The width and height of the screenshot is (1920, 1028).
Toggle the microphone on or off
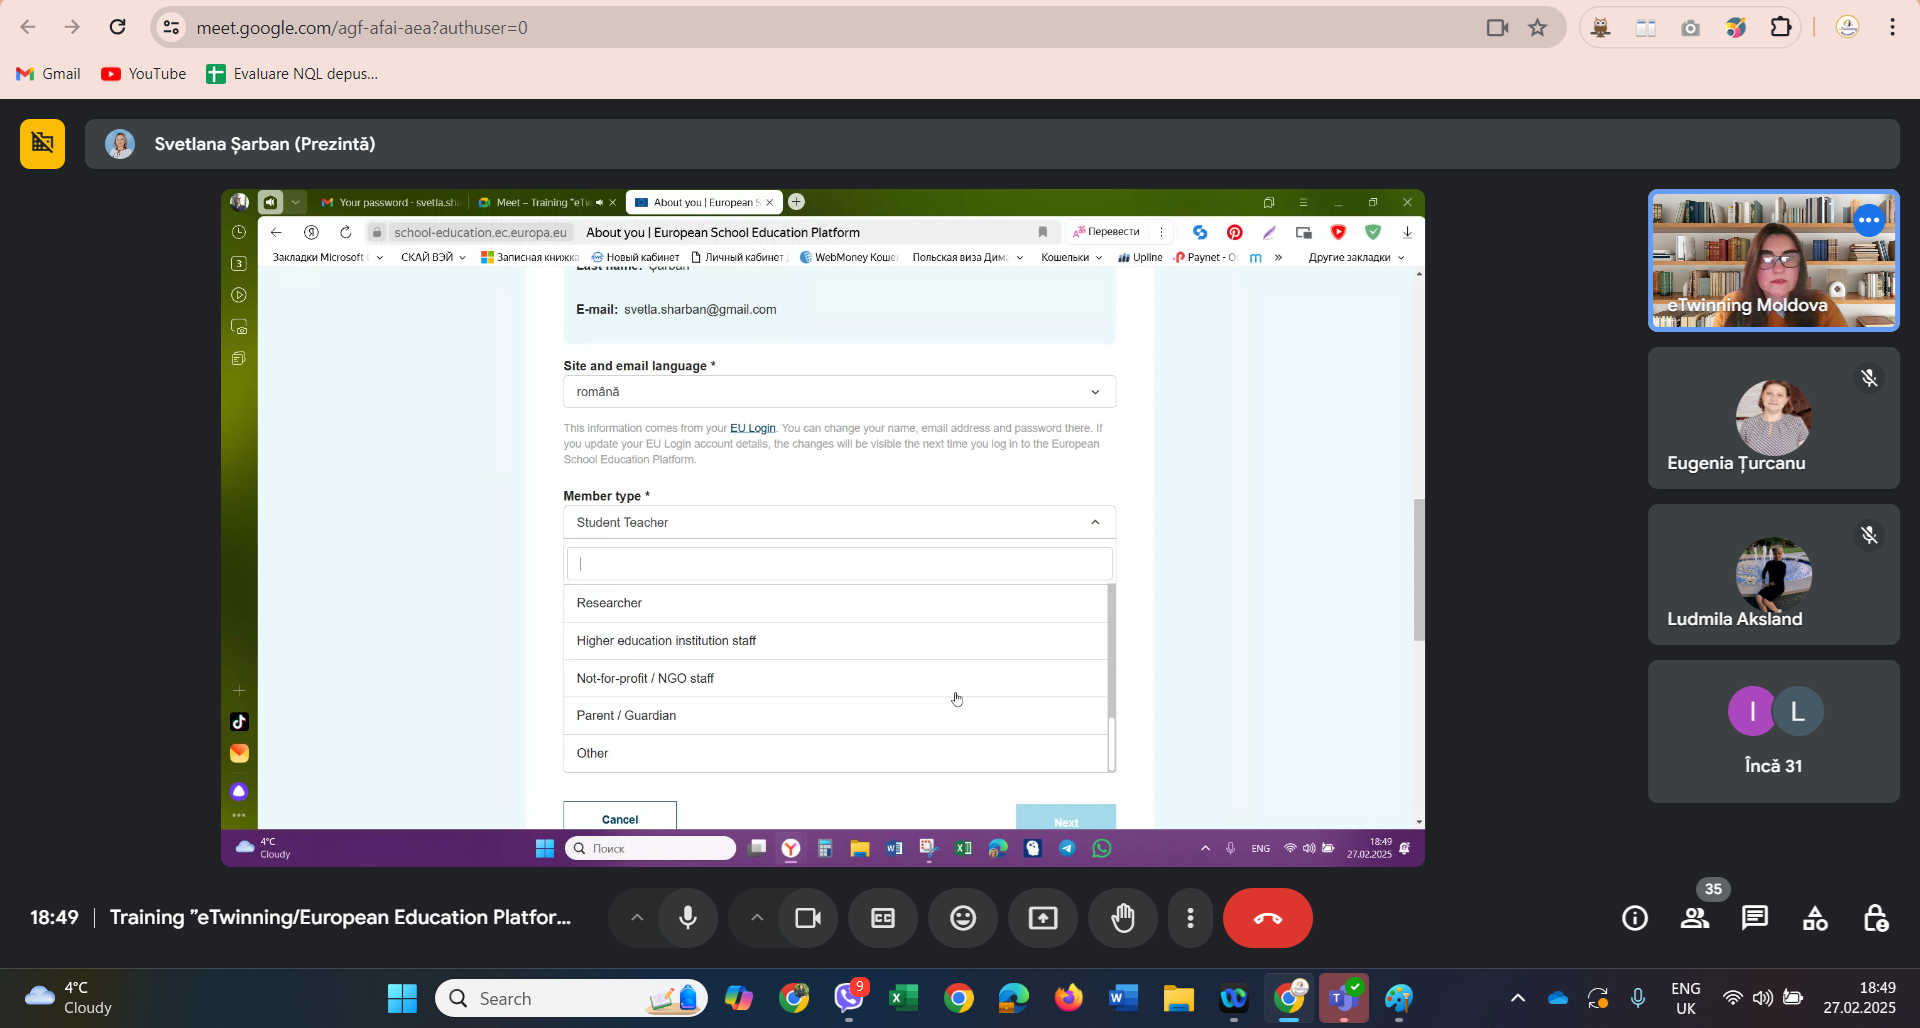(688, 918)
